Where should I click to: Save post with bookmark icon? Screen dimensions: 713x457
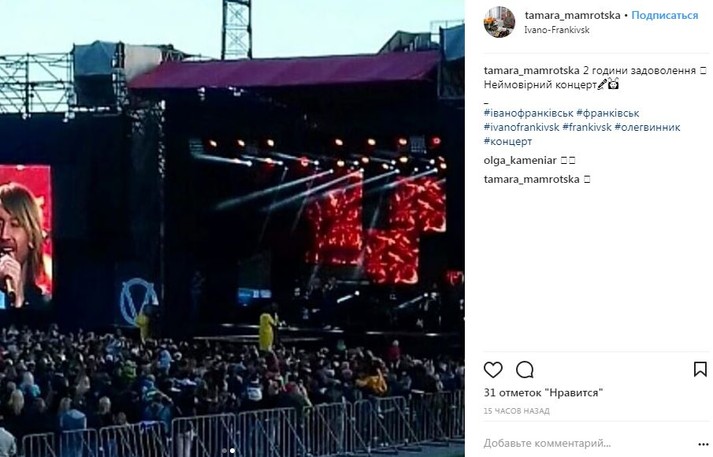coord(700,369)
